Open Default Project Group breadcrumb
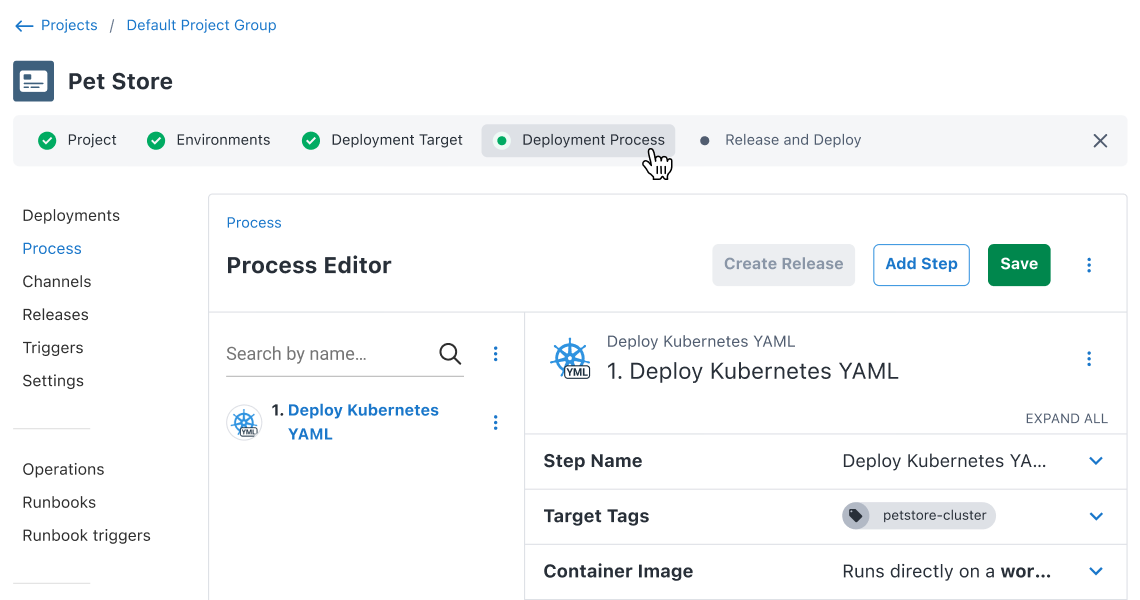The height and width of the screenshot is (600, 1140). pyautogui.click(x=201, y=25)
